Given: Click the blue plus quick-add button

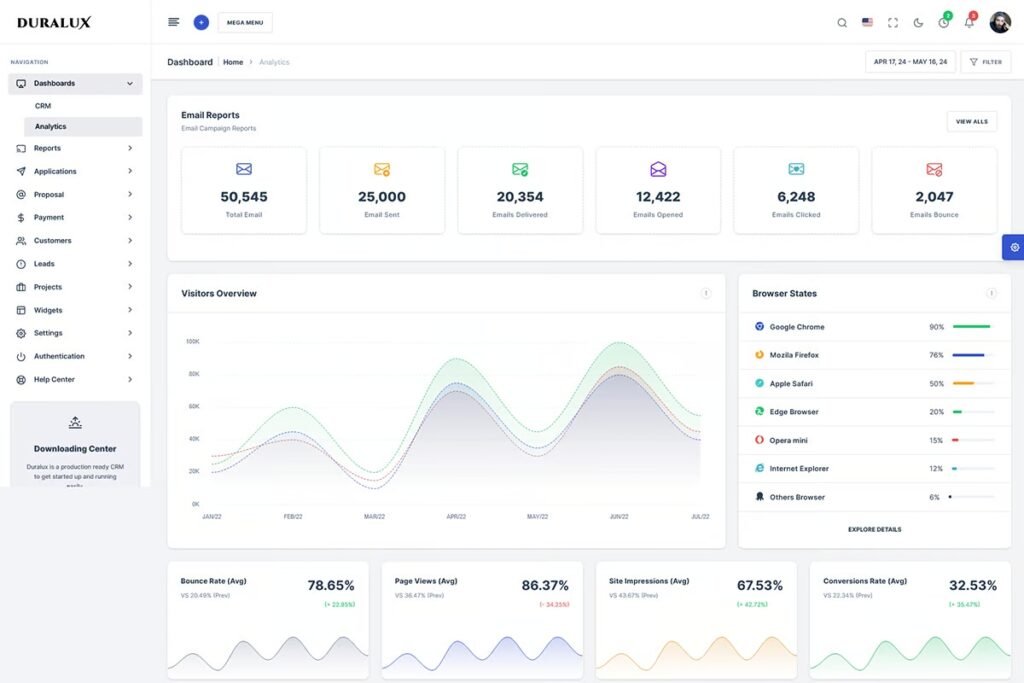Looking at the screenshot, I should coord(201,22).
